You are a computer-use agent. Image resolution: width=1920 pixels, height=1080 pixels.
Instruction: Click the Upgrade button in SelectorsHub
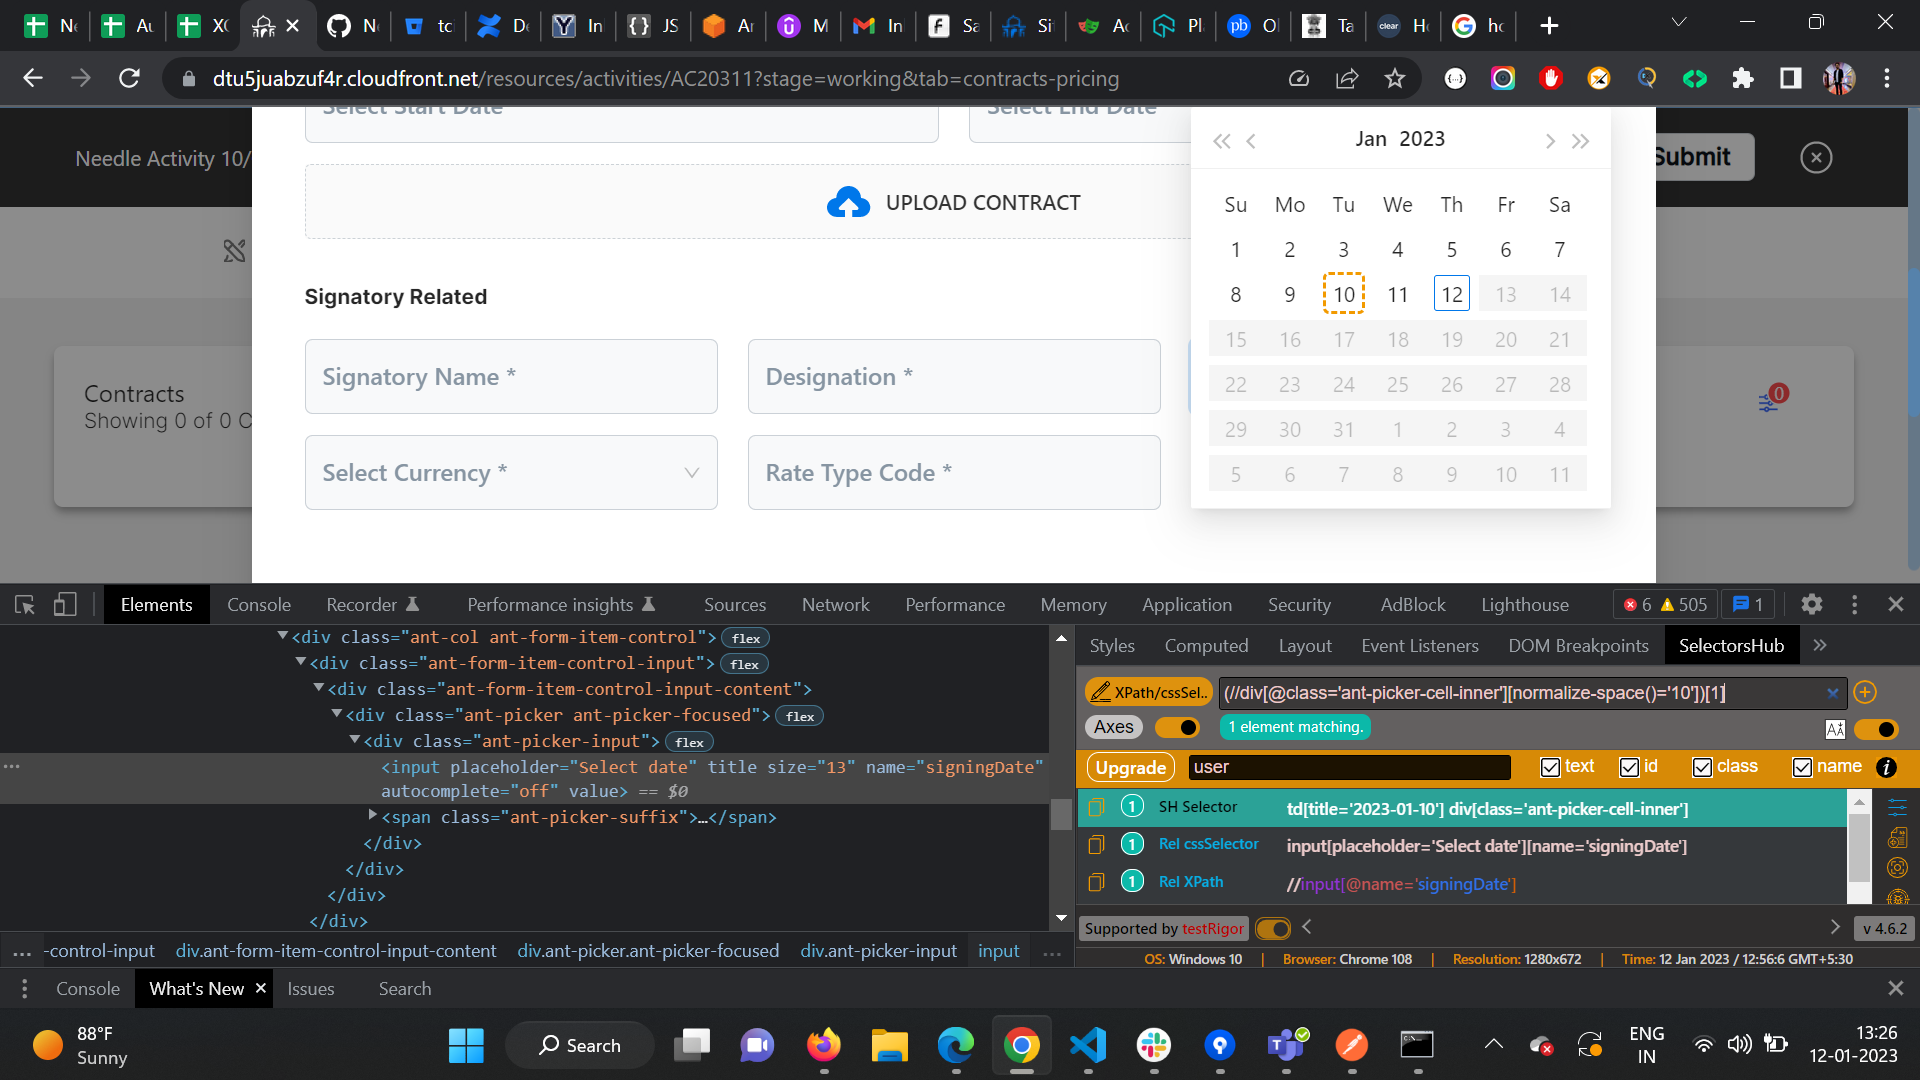(1130, 767)
